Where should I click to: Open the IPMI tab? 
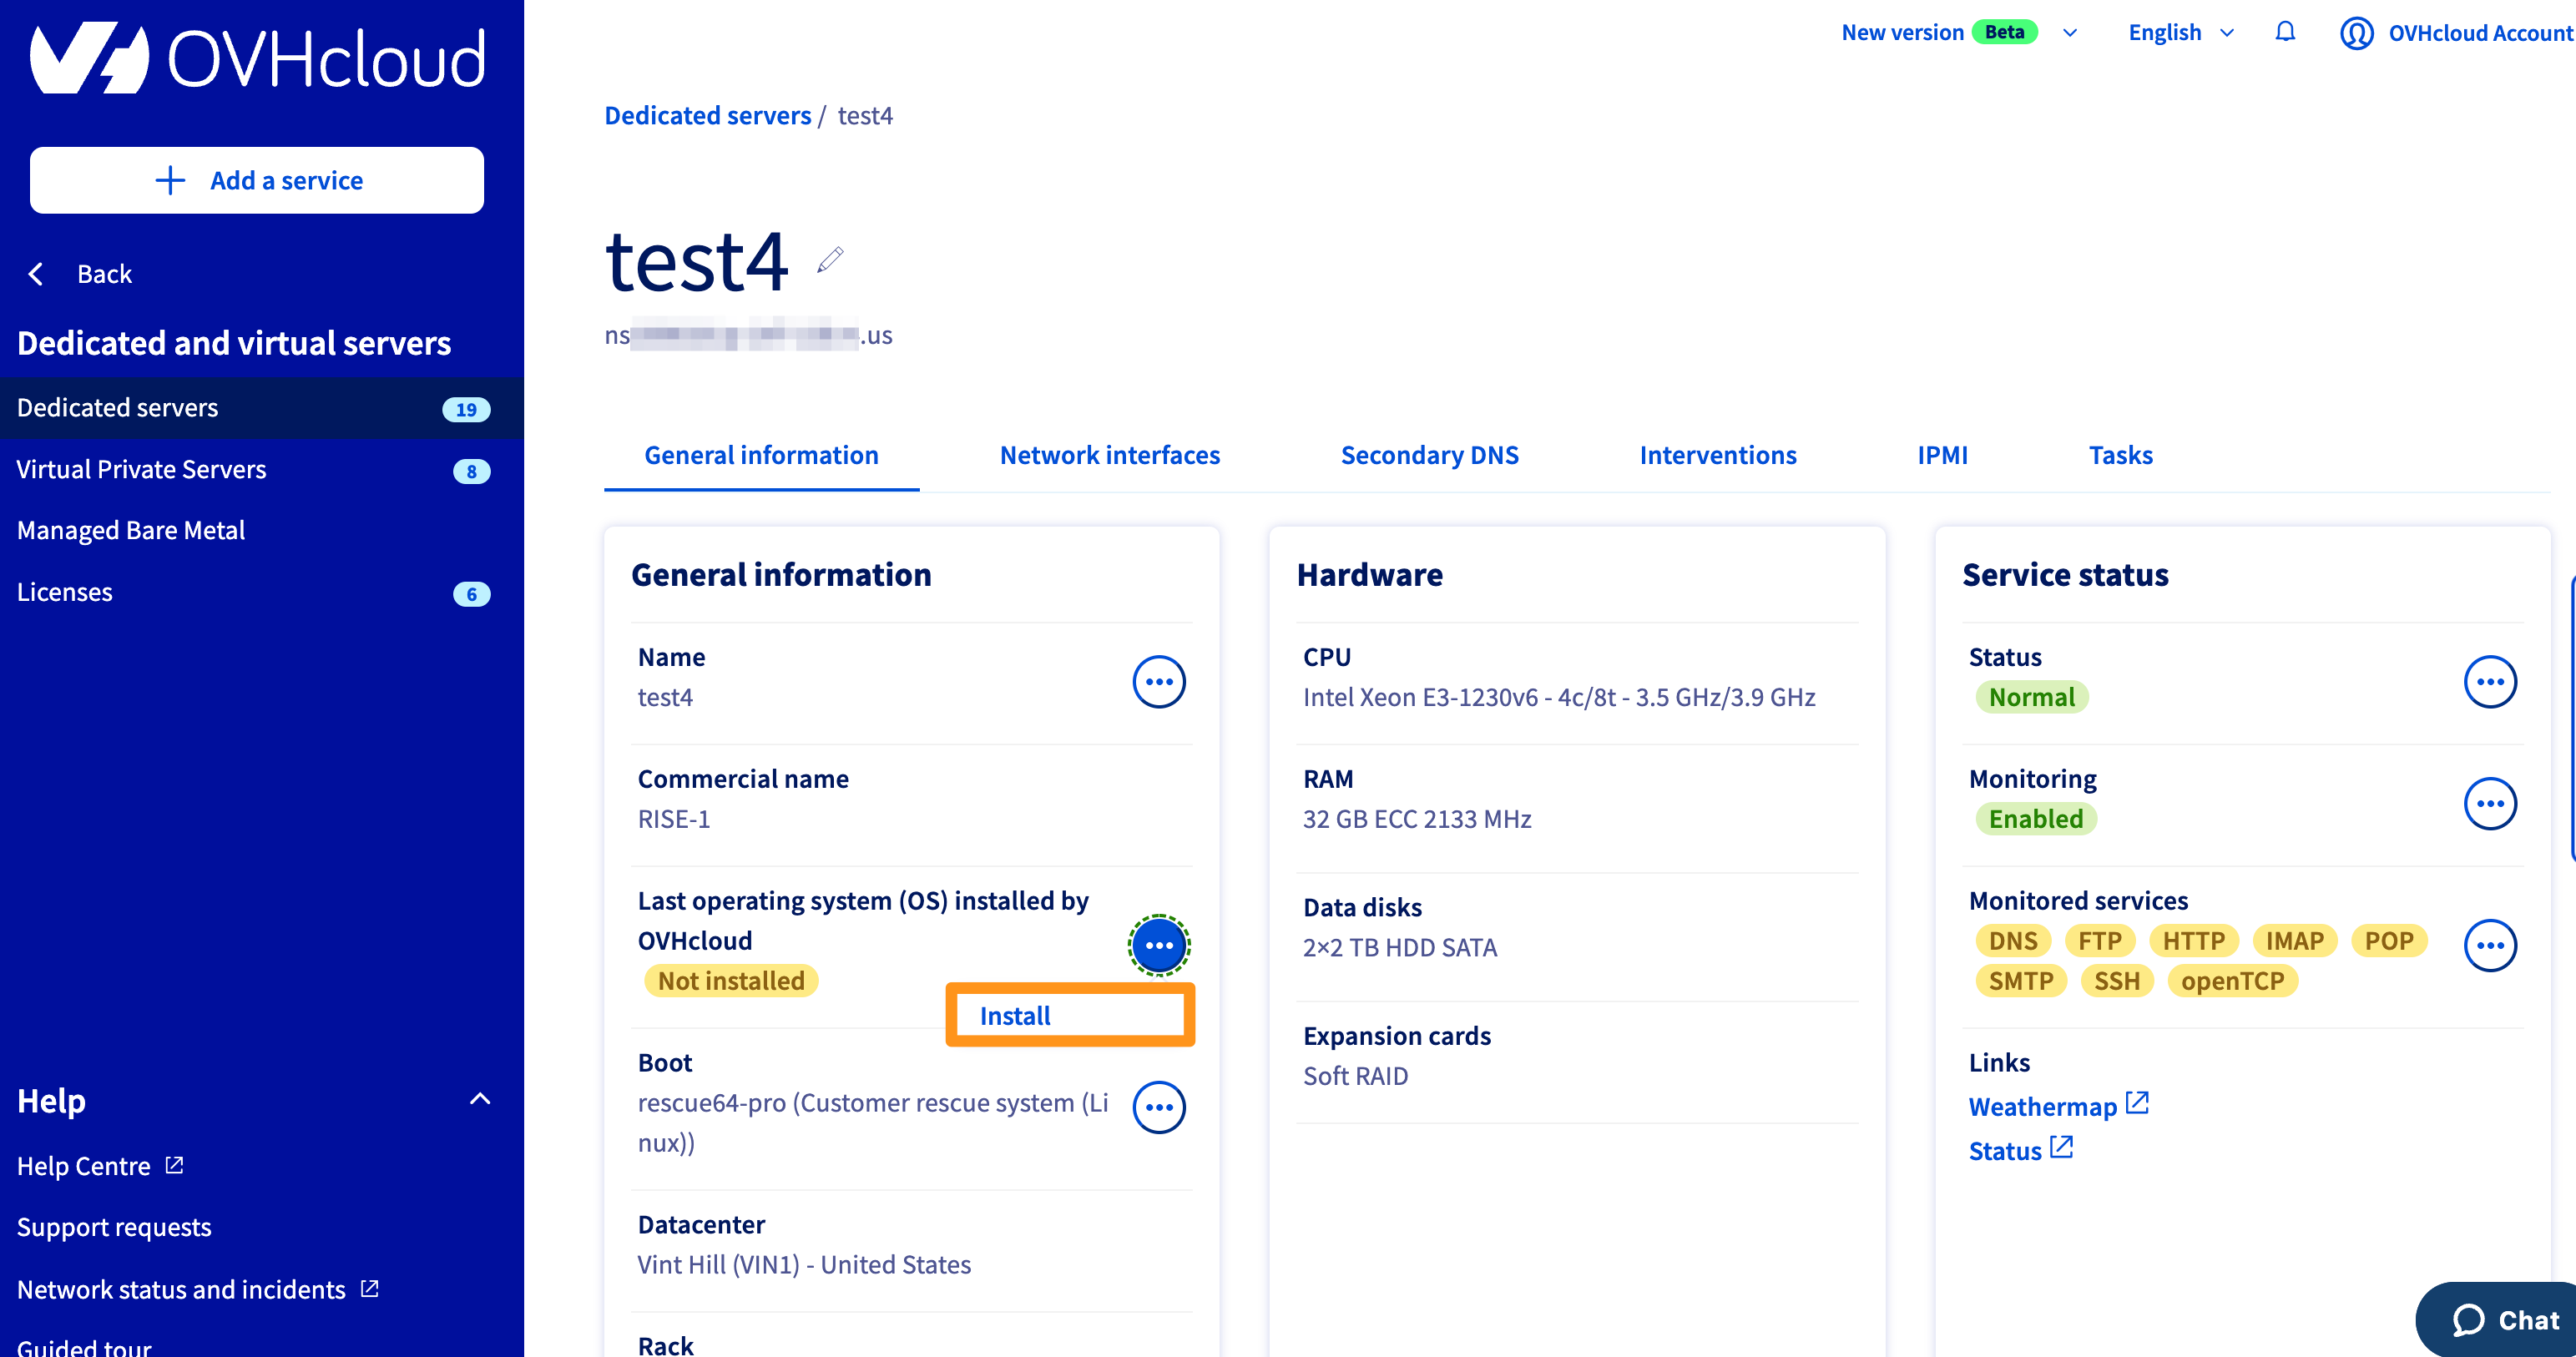pyautogui.click(x=1942, y=455)
